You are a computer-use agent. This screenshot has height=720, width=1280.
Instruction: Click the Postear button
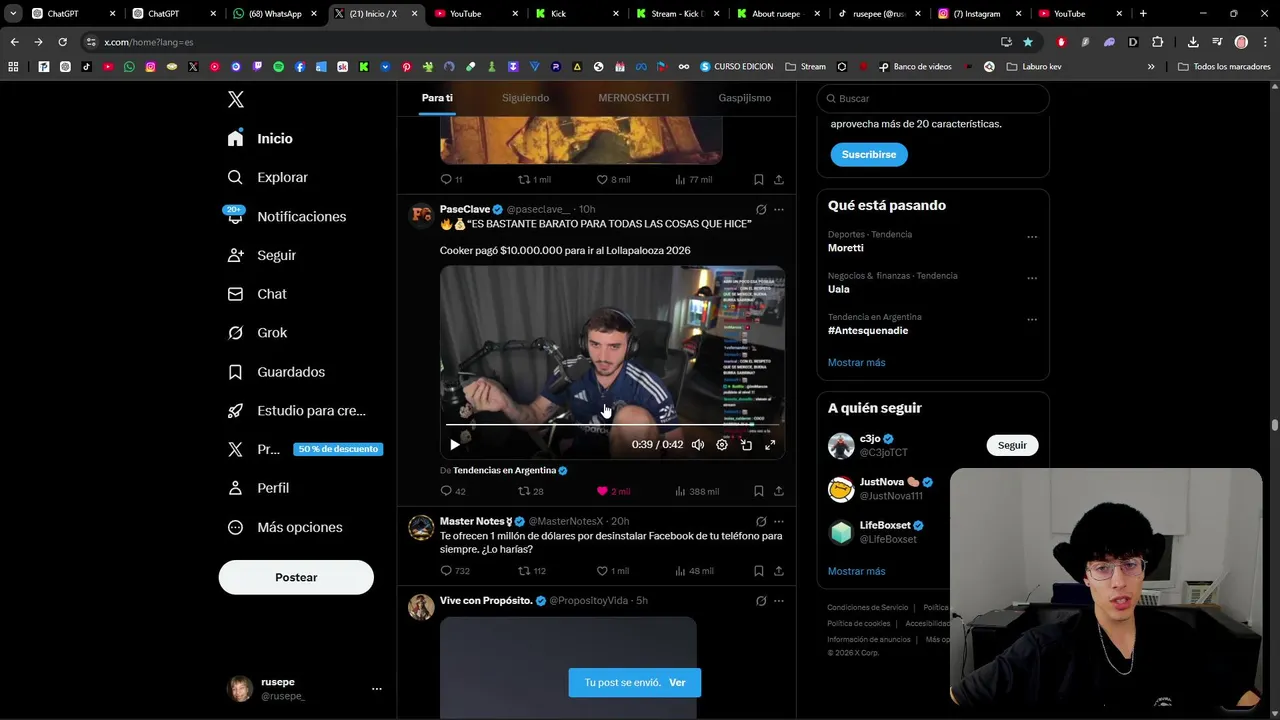coord(296,577)
